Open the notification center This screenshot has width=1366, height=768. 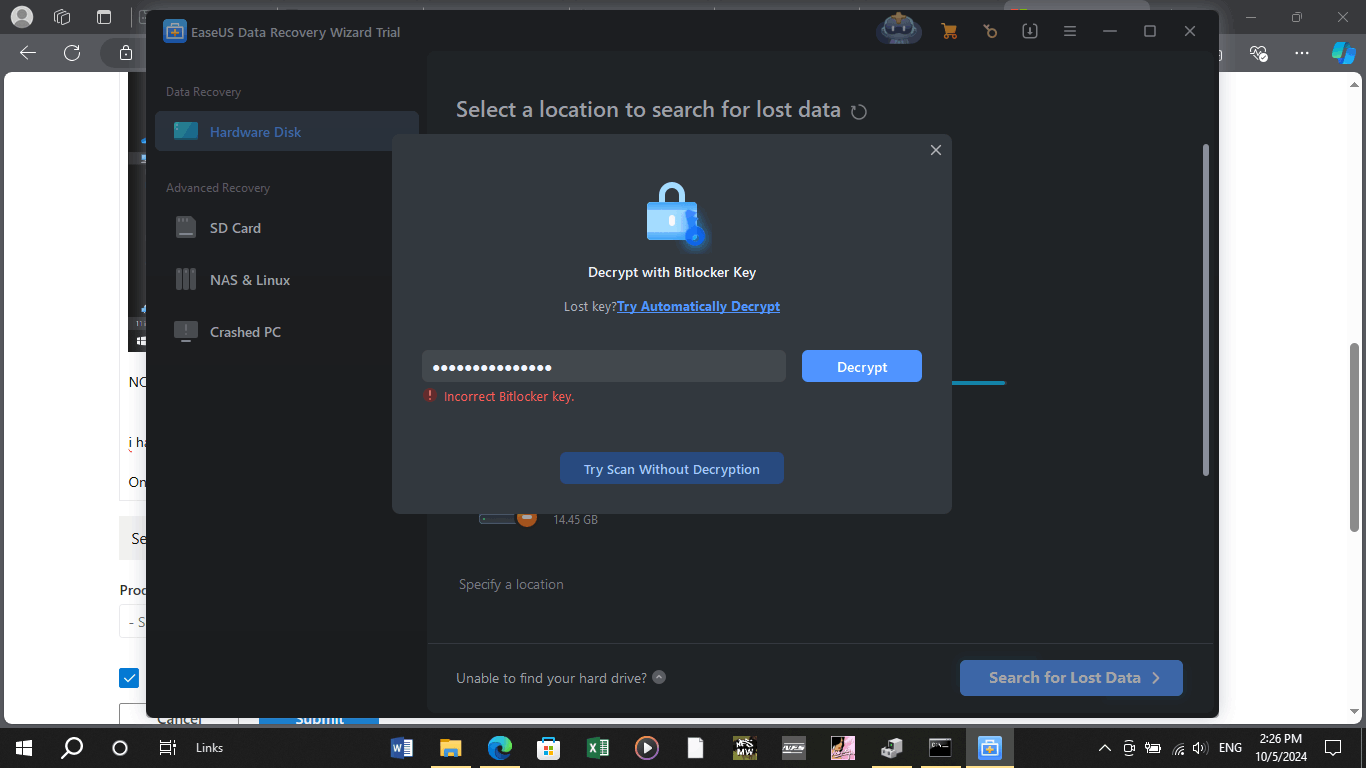point(1333,748)
